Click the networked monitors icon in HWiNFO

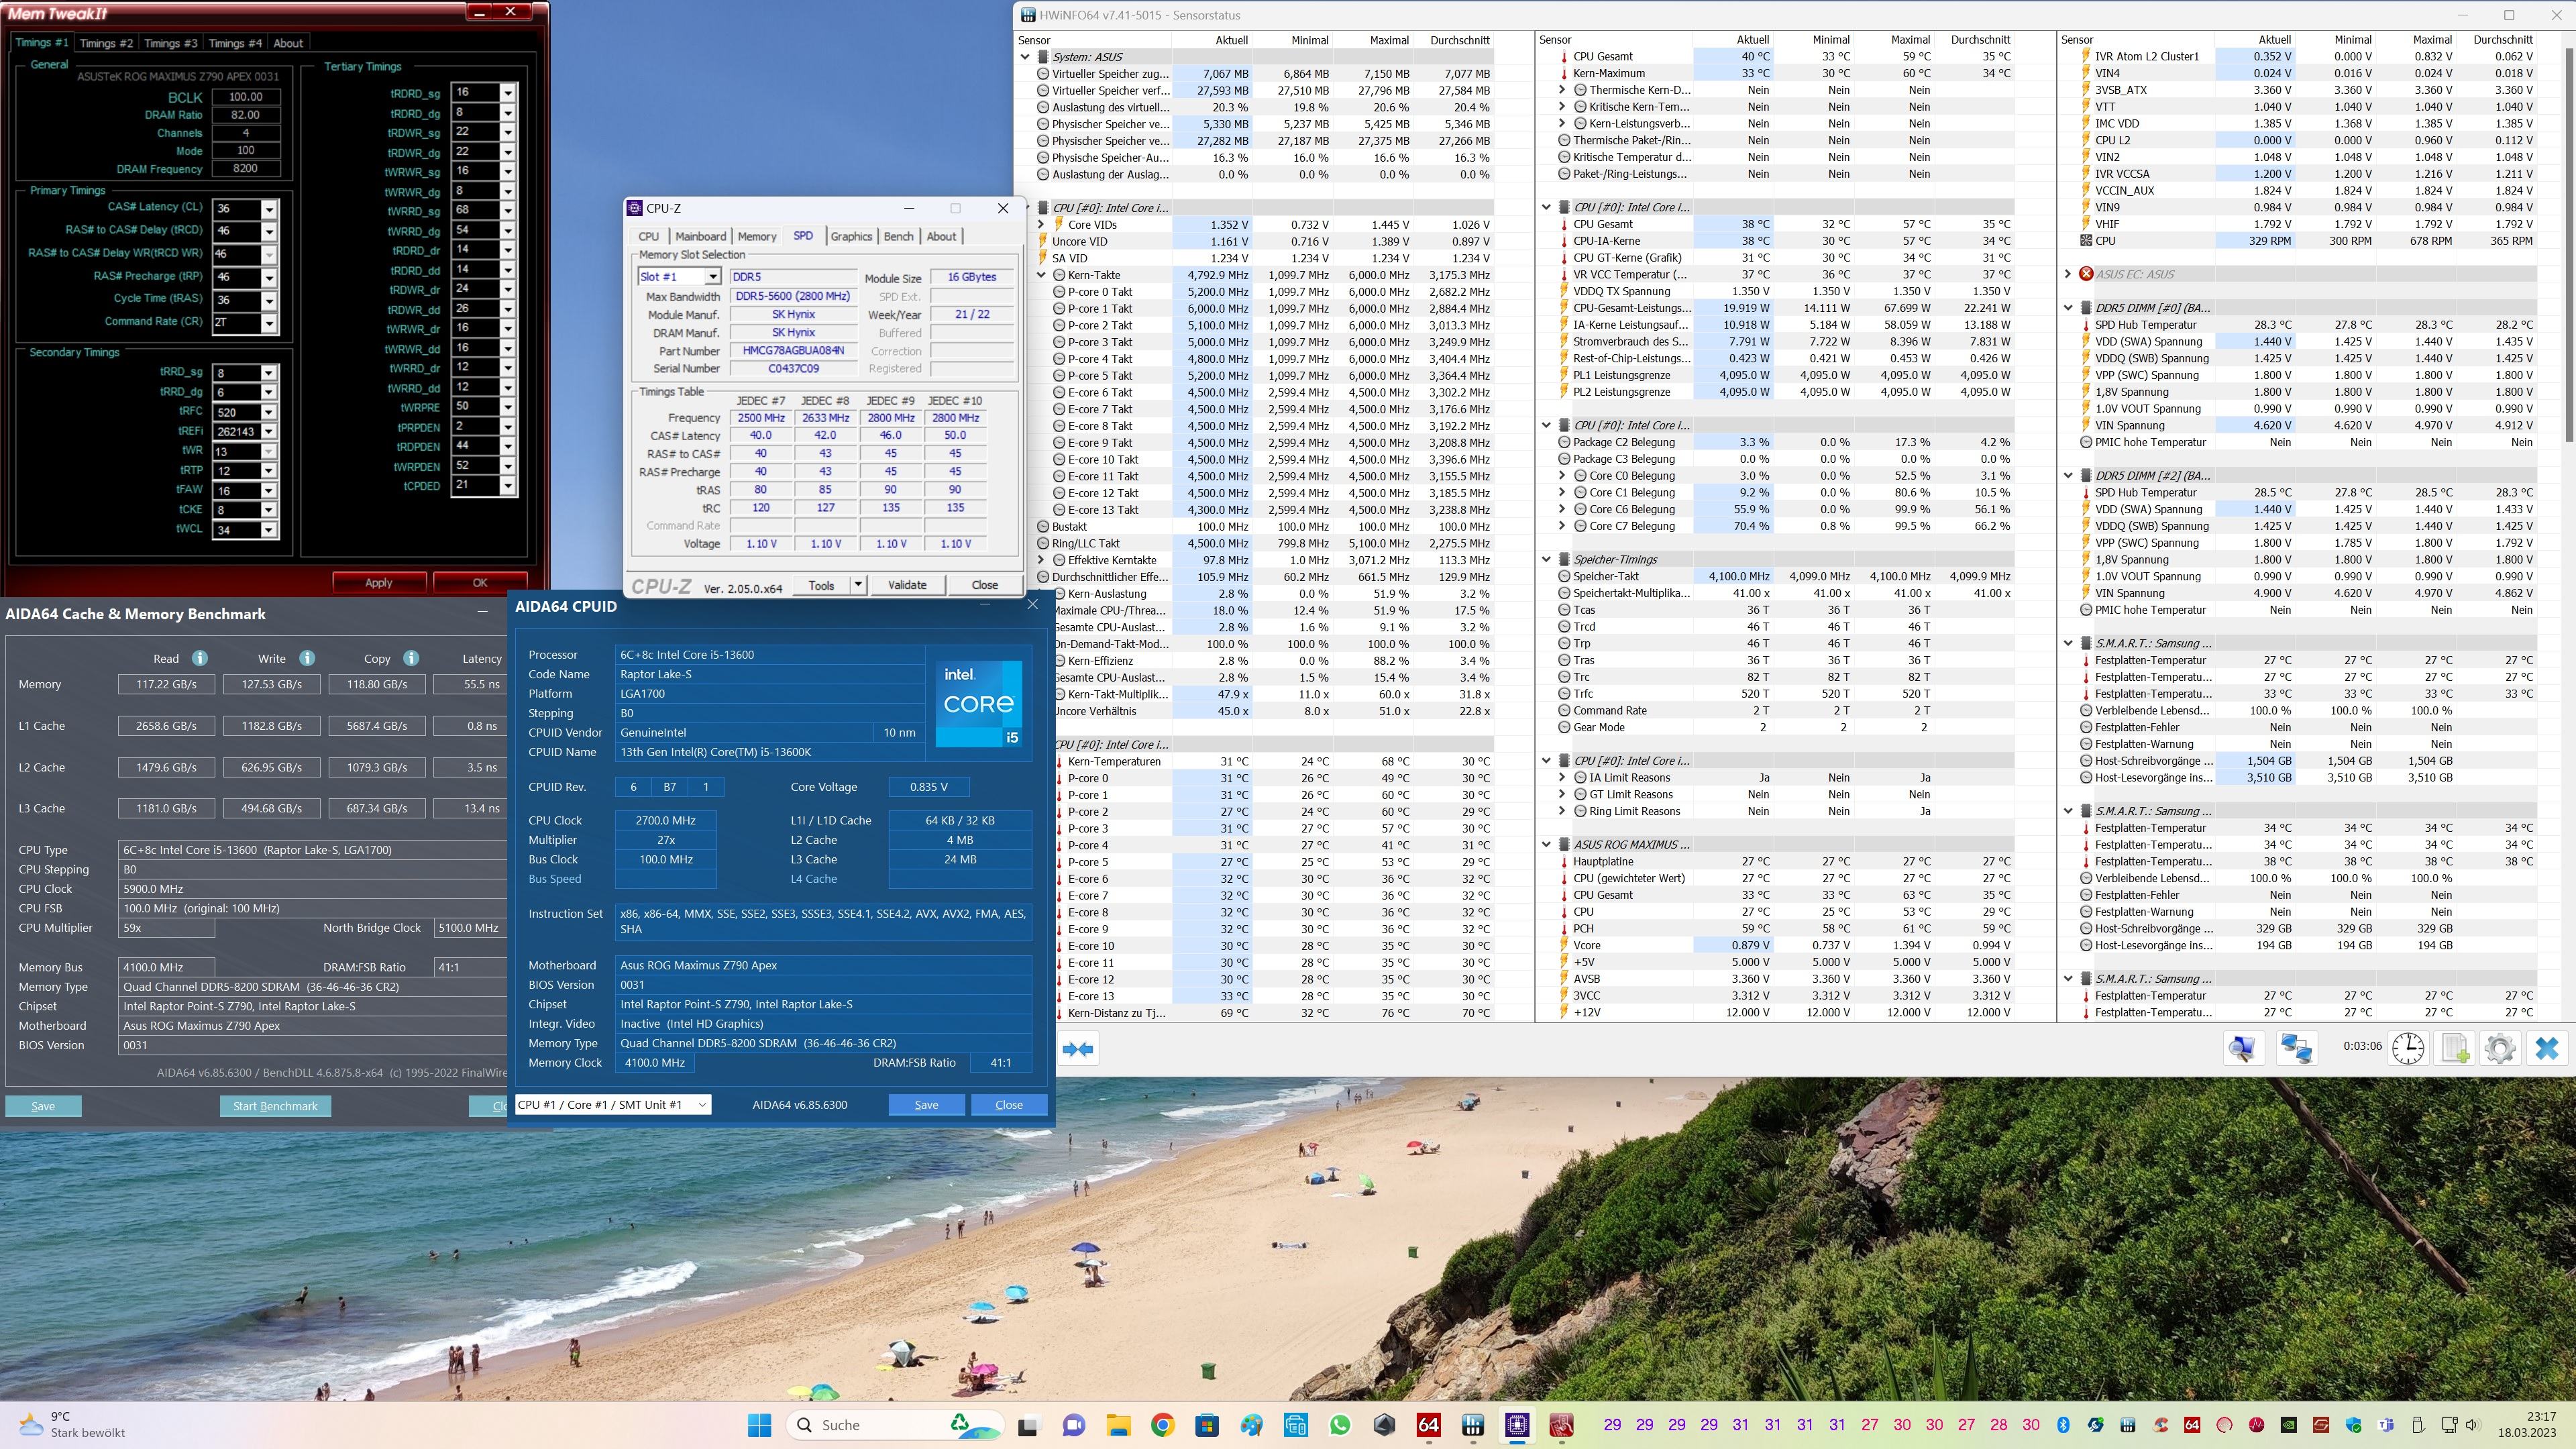pos(2296,1048)
